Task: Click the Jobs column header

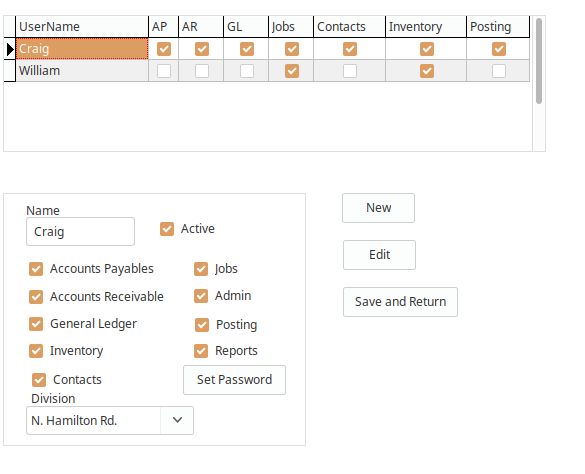Action: (x=291, y=26)
